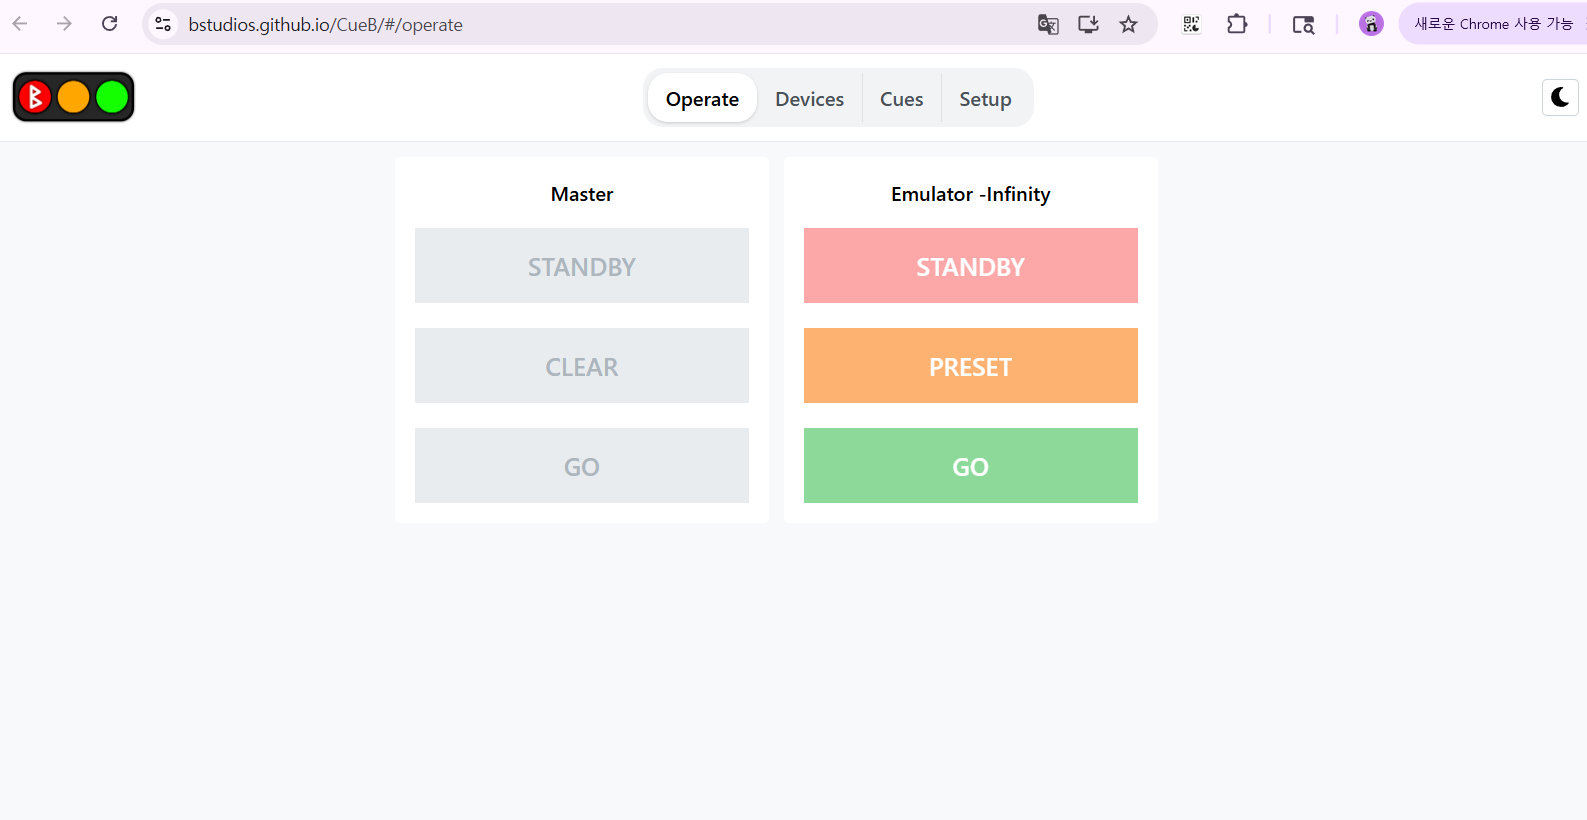Select the Operate tab
The width and height of the screenshot is (1587, 820).
(x=702, y=98)
